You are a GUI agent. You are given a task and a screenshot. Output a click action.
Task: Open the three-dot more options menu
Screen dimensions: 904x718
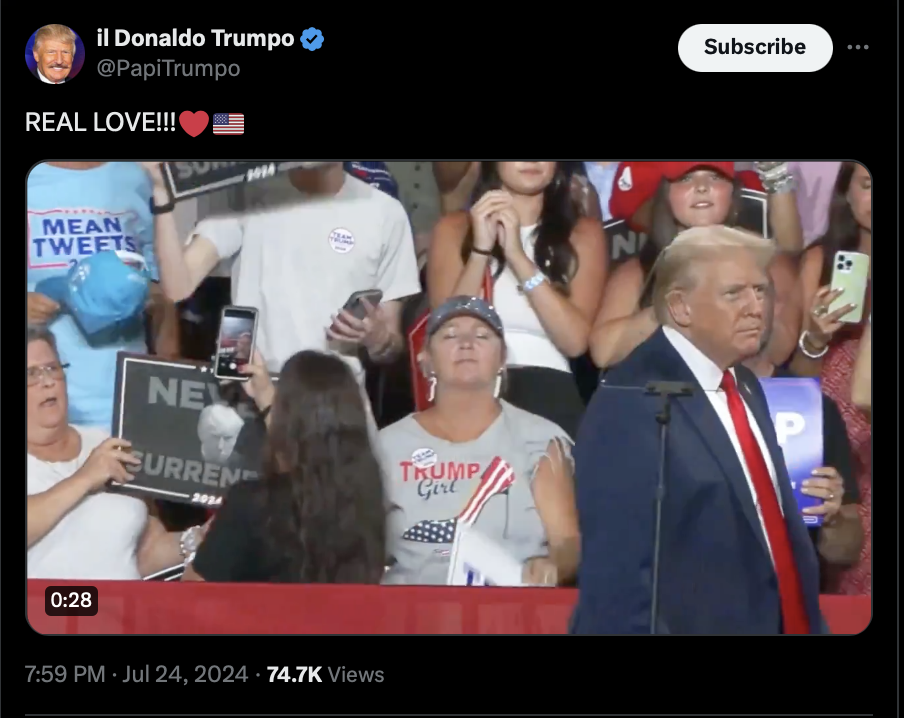[x=858, y=47]
